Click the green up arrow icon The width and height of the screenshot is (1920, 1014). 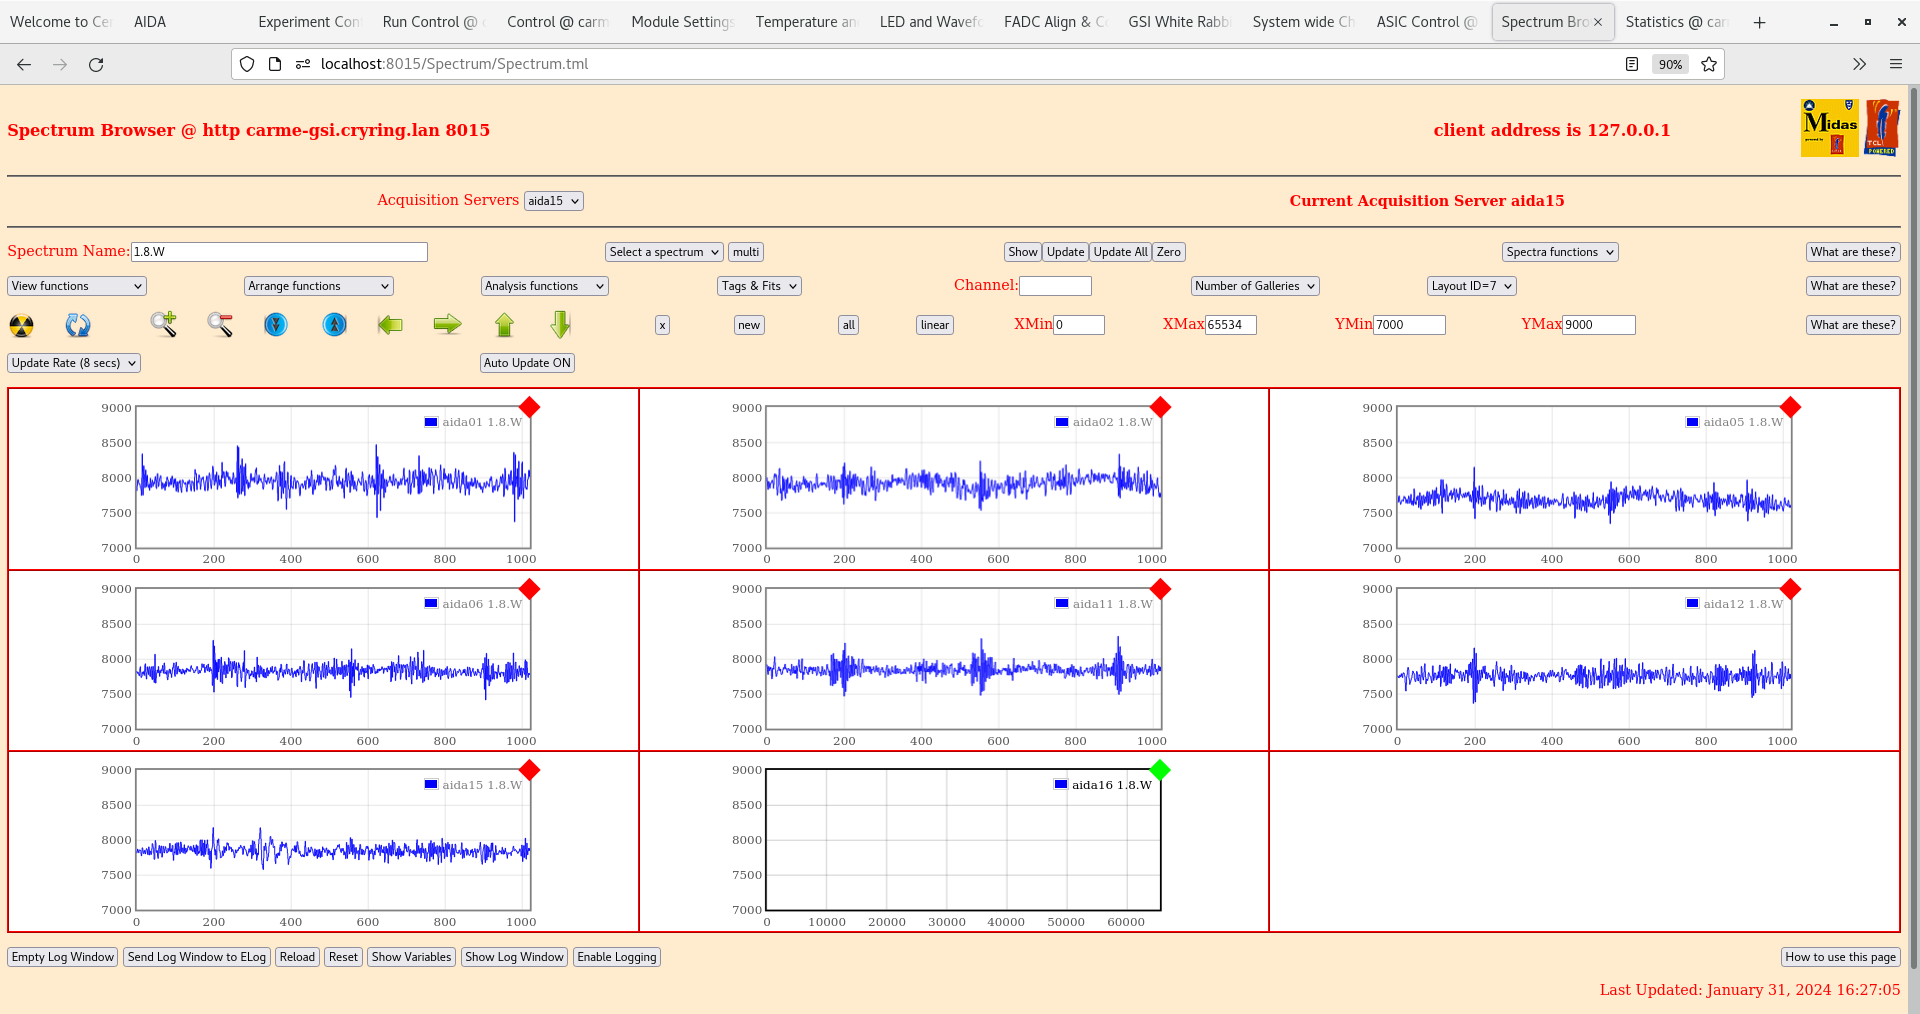[x=504, y=325]
